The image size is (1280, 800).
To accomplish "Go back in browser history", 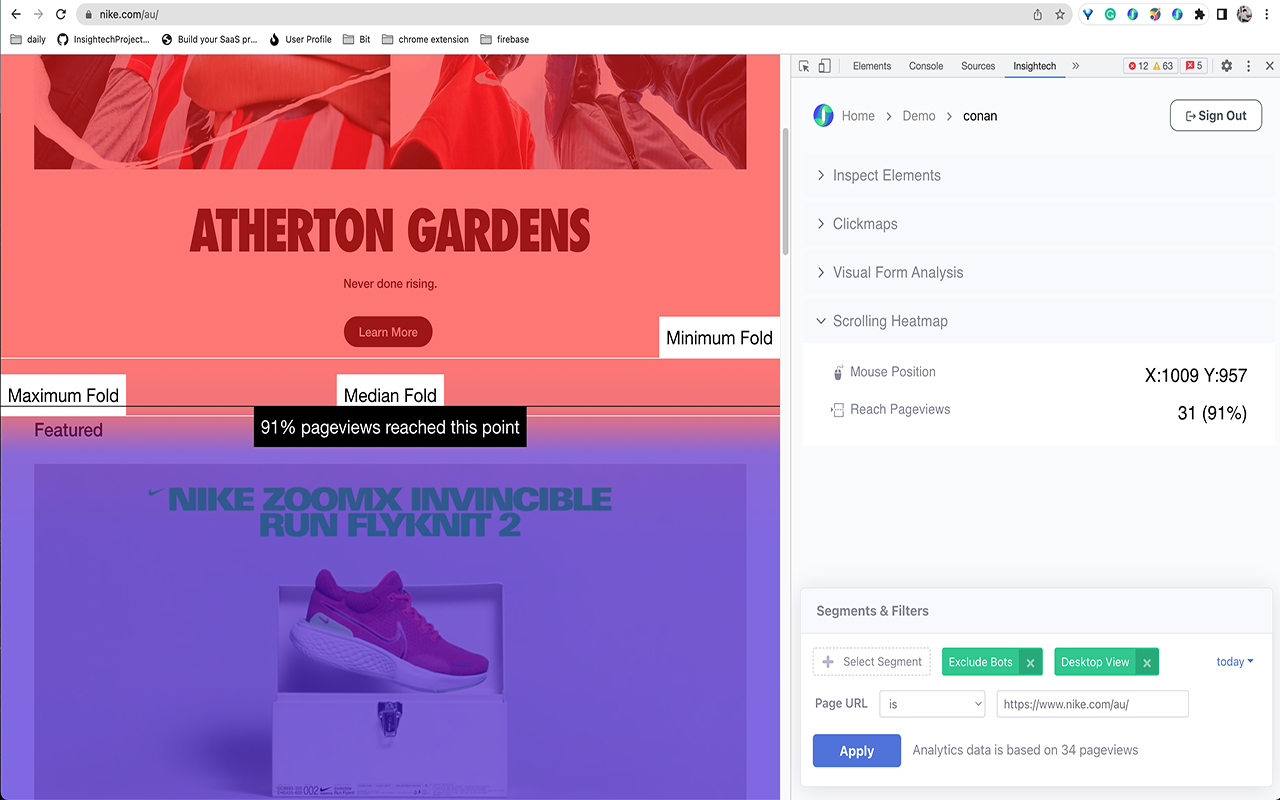I will click(x=15, y=15).
